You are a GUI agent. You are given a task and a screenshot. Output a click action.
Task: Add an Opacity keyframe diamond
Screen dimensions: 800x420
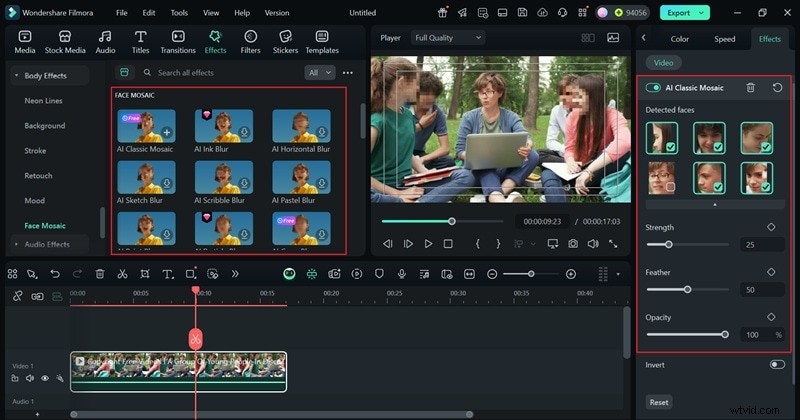pyautogui.click(x=771, y=317)
